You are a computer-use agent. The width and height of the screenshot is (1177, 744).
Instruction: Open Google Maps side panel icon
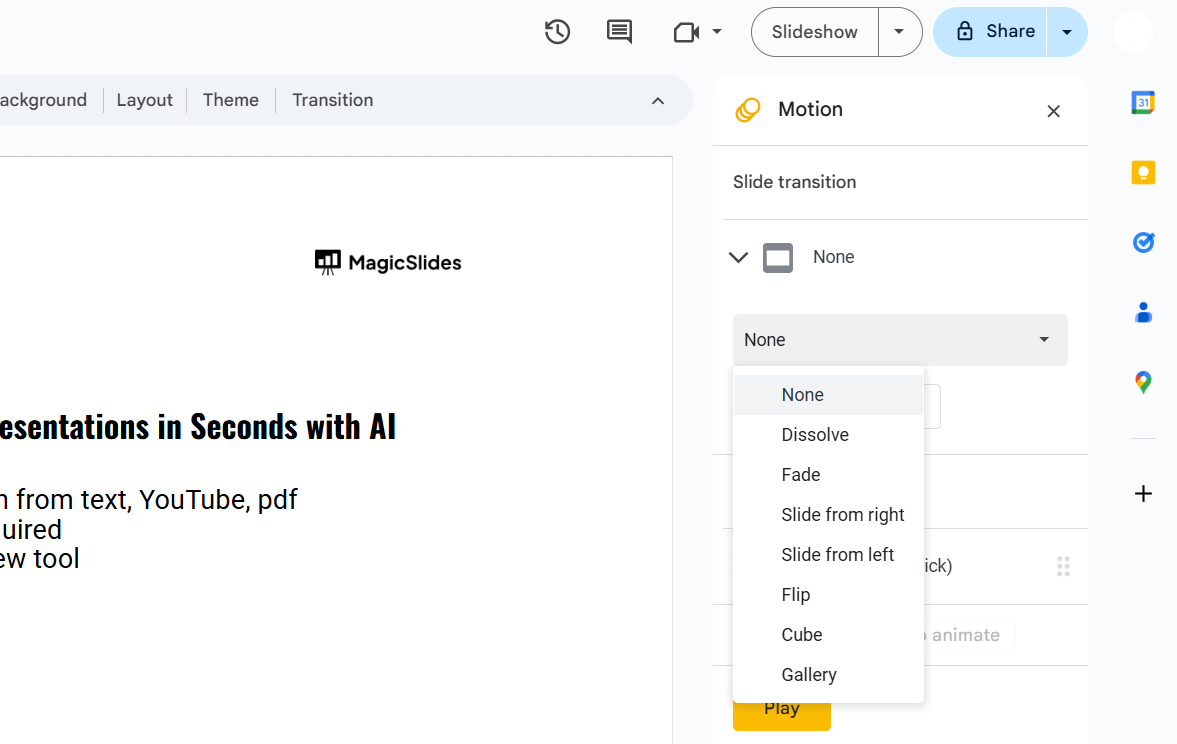[x=1143, y=382]
